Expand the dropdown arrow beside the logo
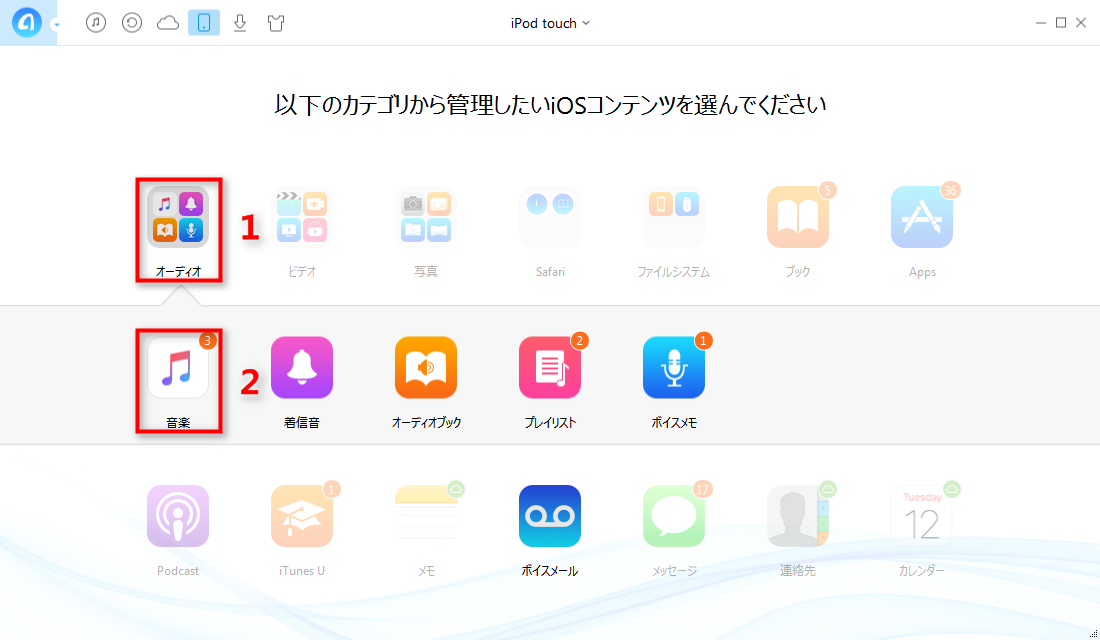This screenshot has height=640, width=1100. tap(56, 25)
